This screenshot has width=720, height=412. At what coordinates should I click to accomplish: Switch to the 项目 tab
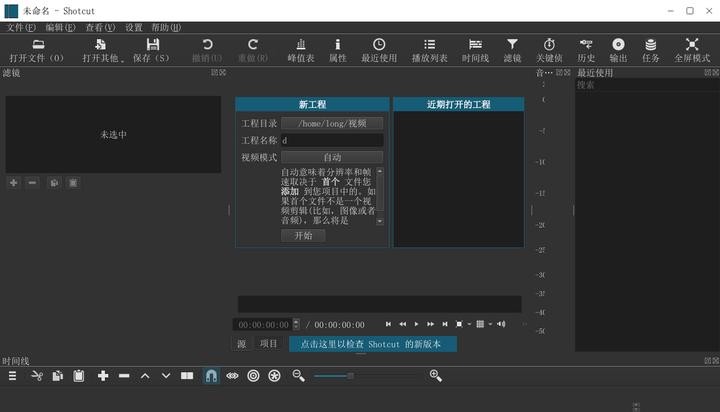(268, 343)
